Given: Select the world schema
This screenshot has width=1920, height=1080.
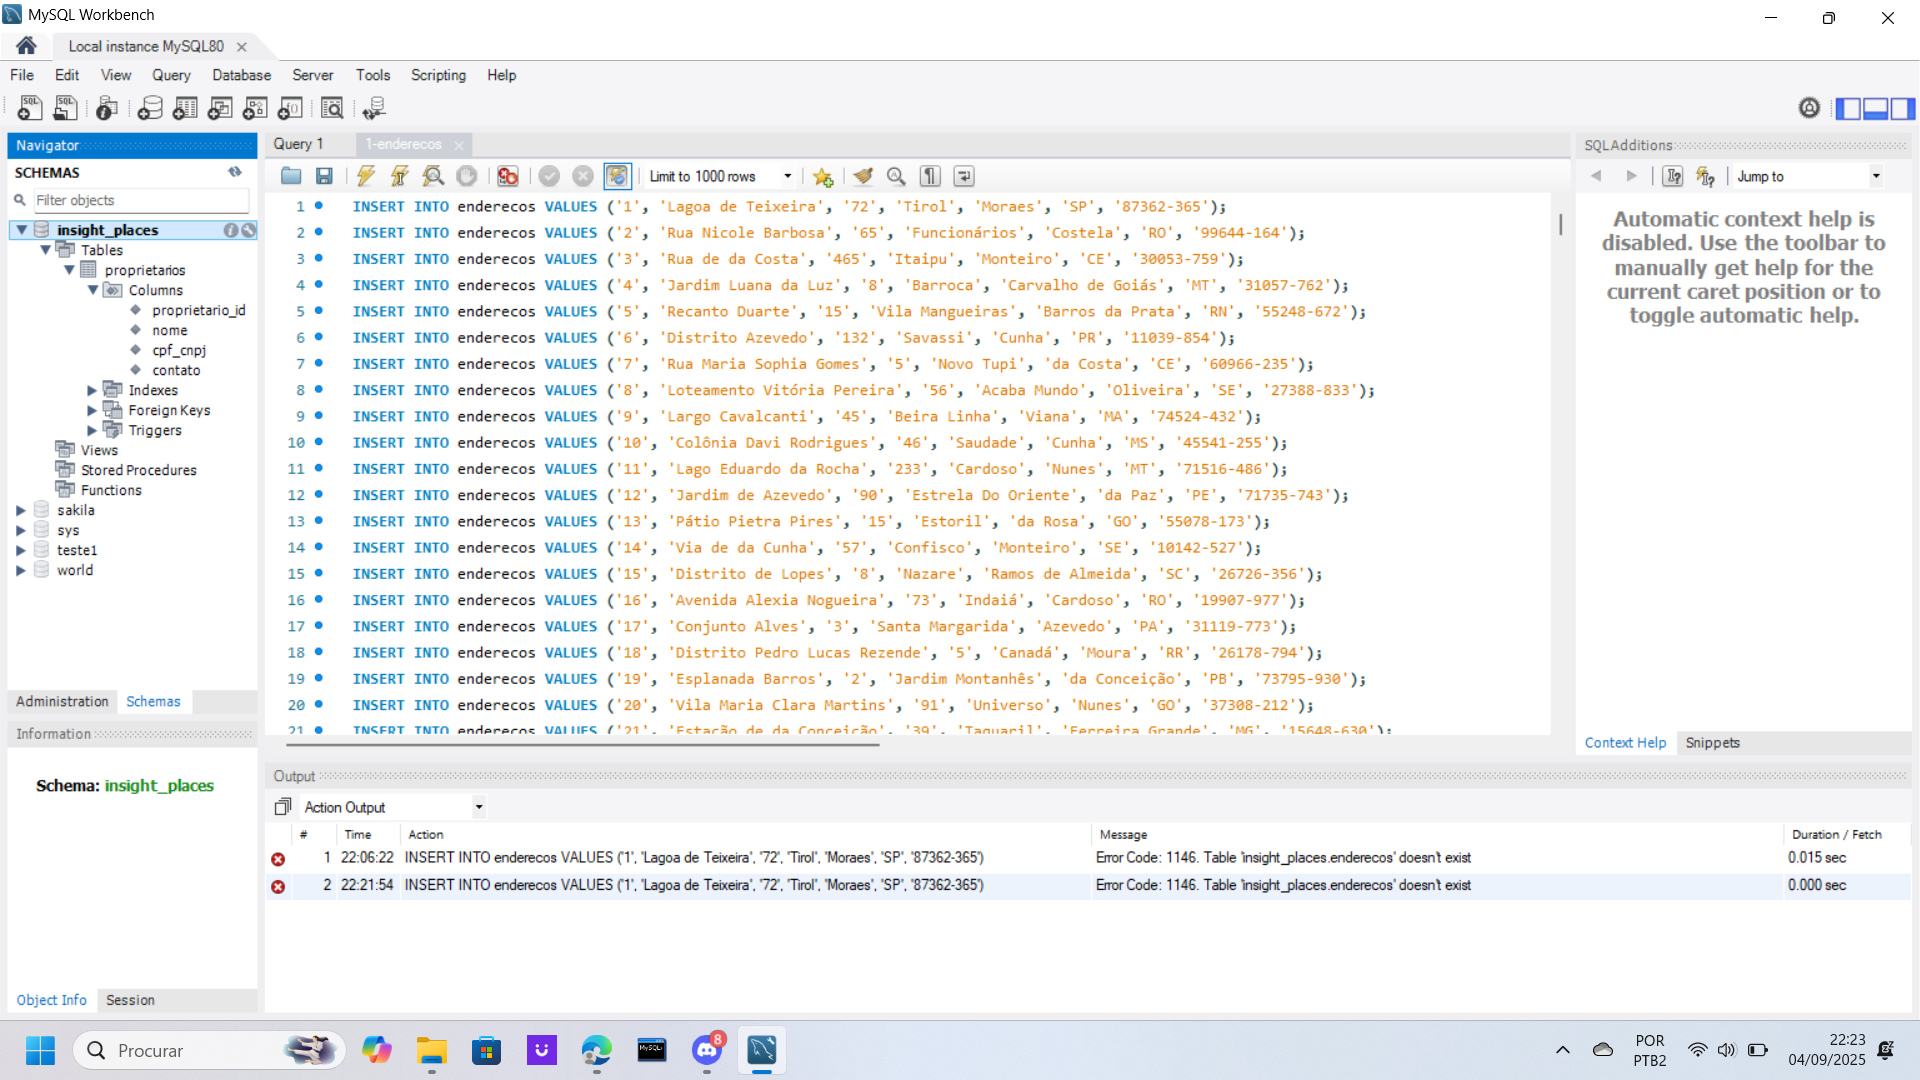Looking at the screenshot, I should (75, 570).
